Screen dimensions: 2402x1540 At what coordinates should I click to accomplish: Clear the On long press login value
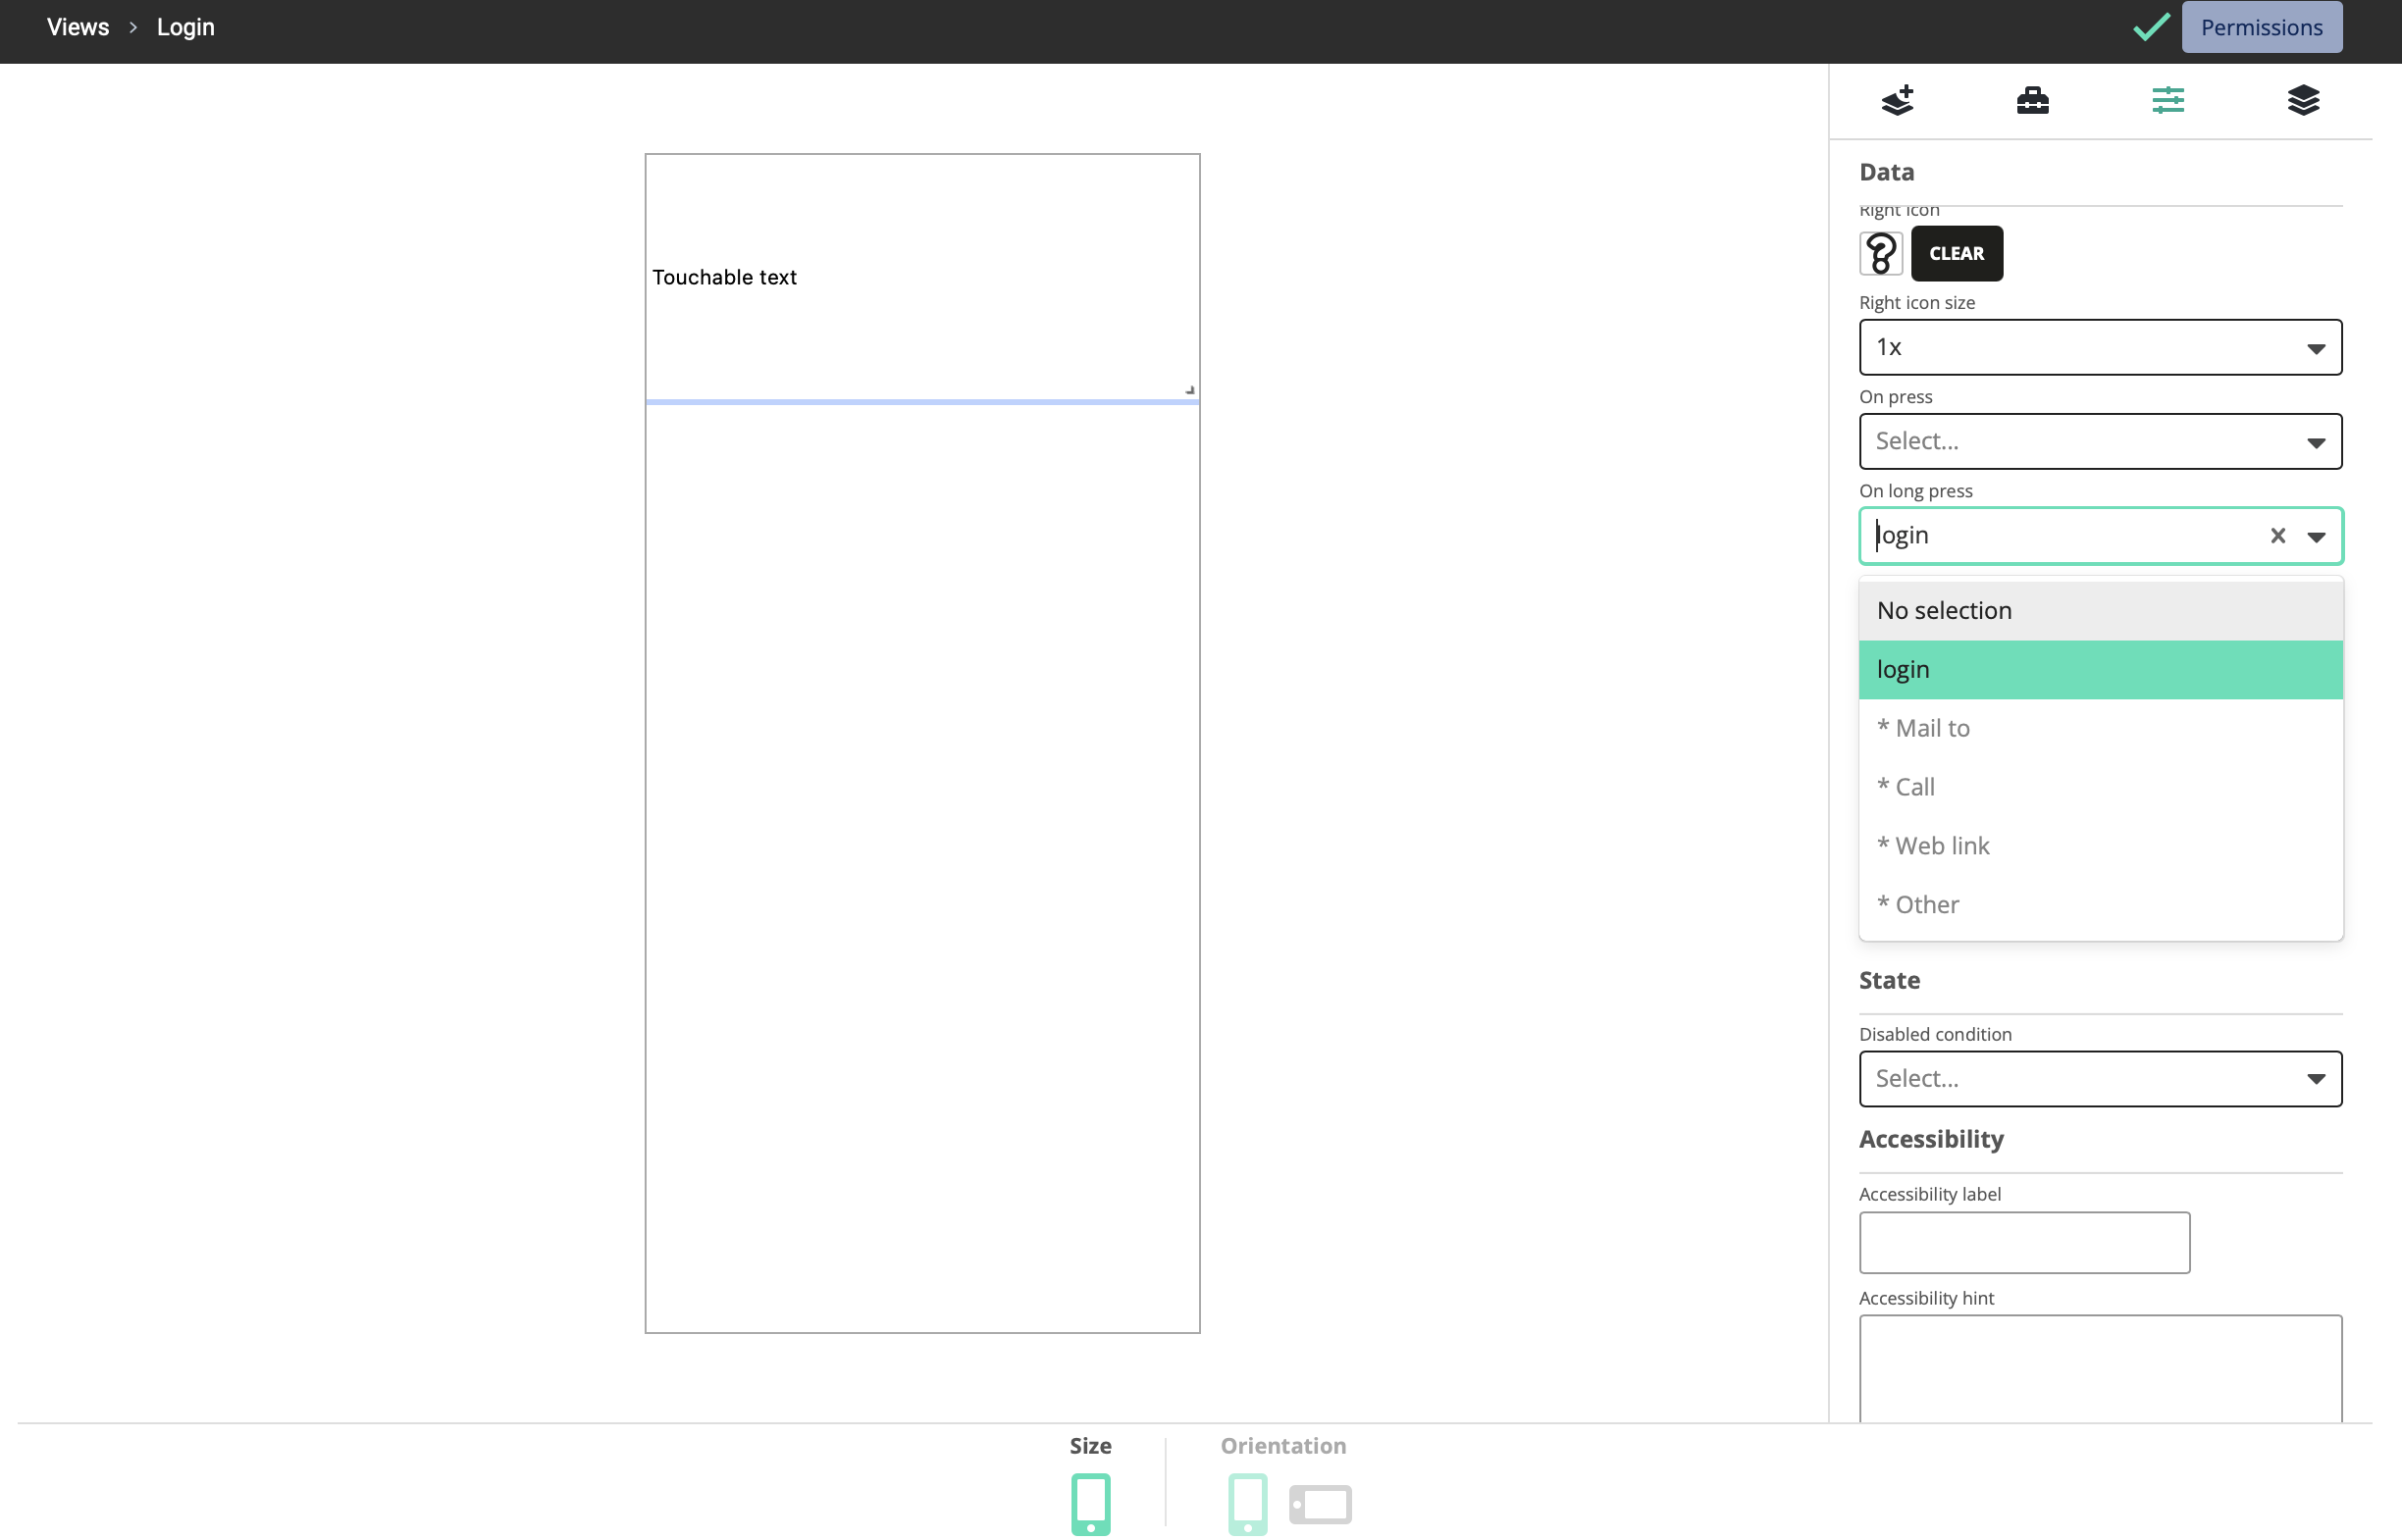coord(2277,536)
